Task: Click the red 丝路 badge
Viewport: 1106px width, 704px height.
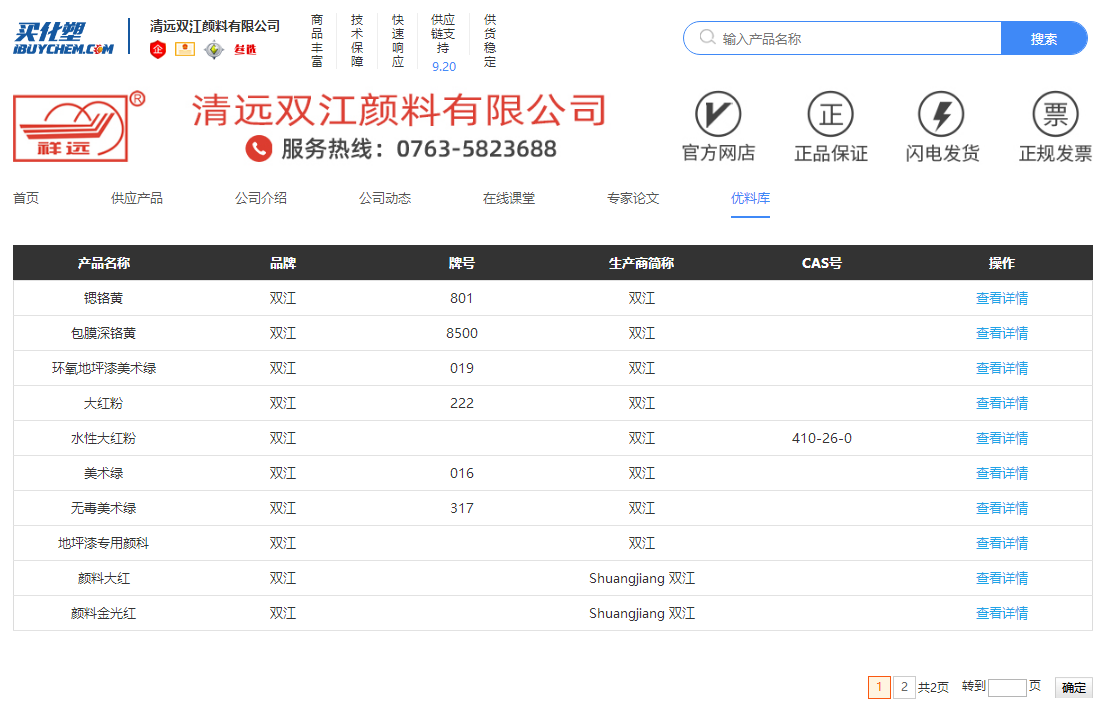Action: pos(245,49)
